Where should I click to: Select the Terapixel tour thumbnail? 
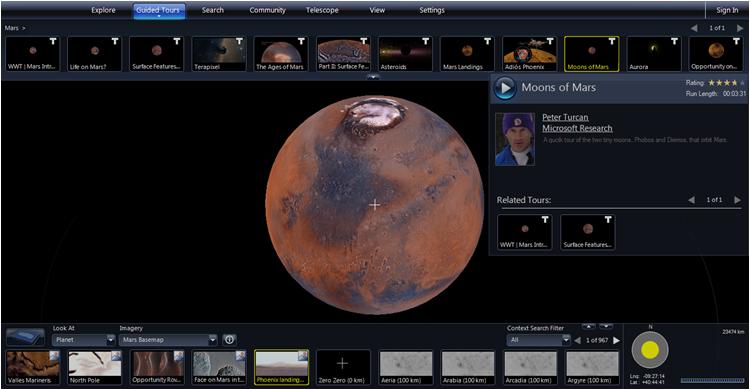tap(219, 54)
